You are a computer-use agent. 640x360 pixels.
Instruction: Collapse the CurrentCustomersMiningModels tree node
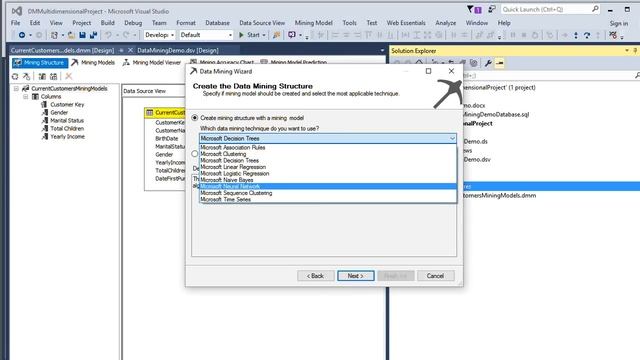(16, 89)
